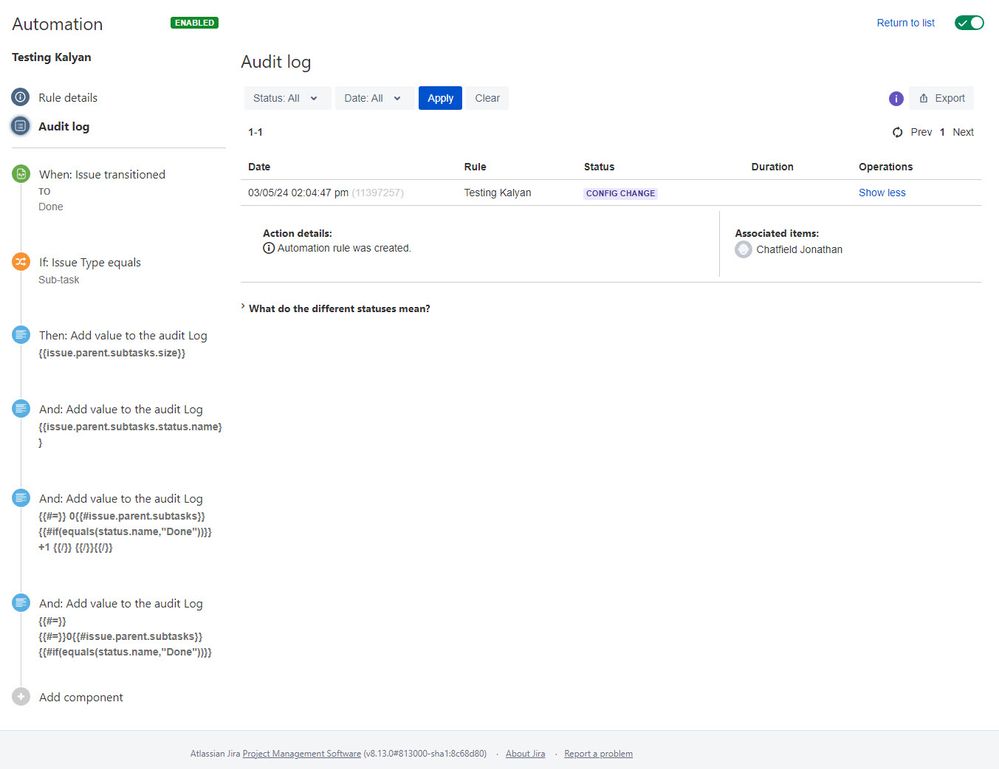Go to Prev page

[x=921, y=132]
